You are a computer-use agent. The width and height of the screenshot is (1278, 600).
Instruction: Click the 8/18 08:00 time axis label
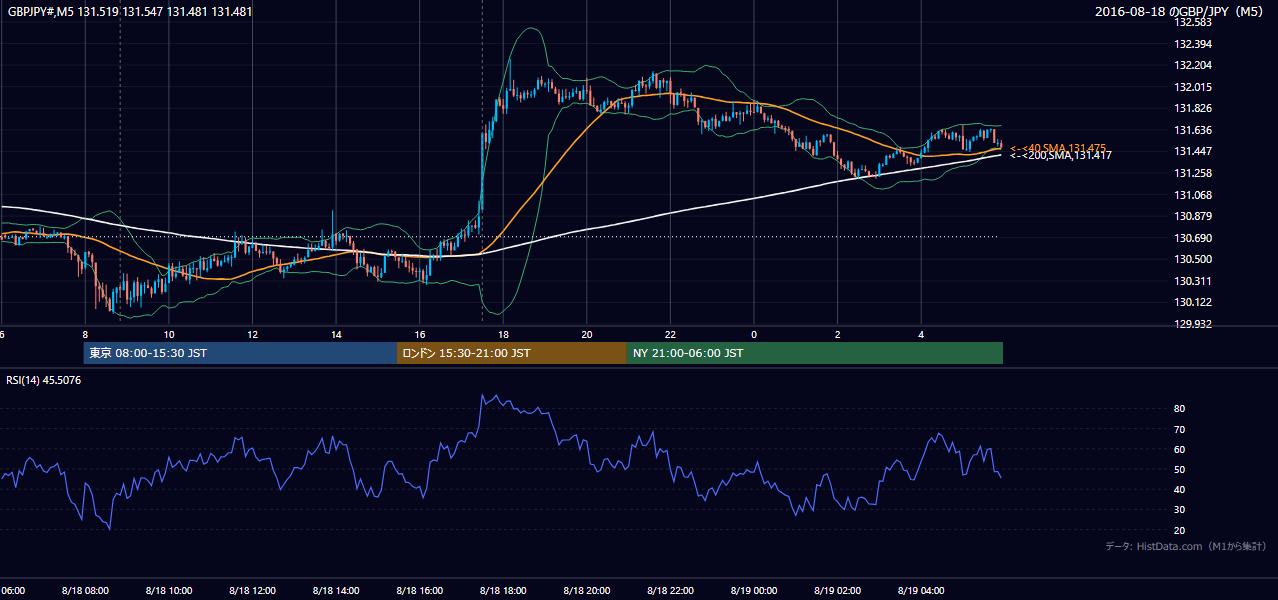coord(84,591)
